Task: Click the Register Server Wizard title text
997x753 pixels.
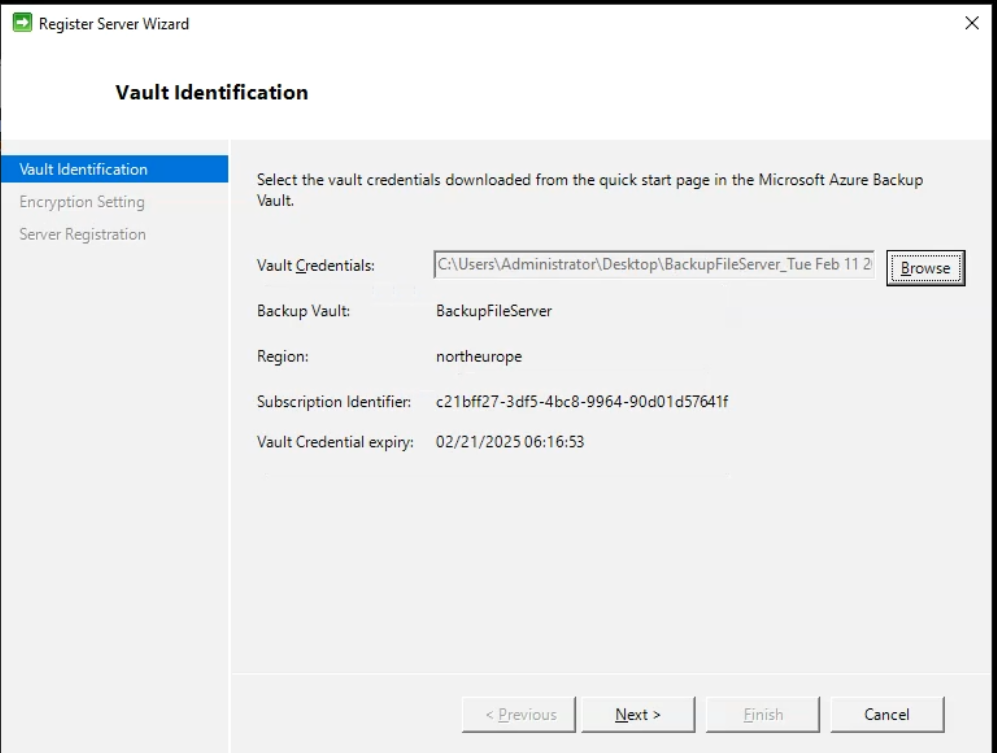Action: pos(114,24)
